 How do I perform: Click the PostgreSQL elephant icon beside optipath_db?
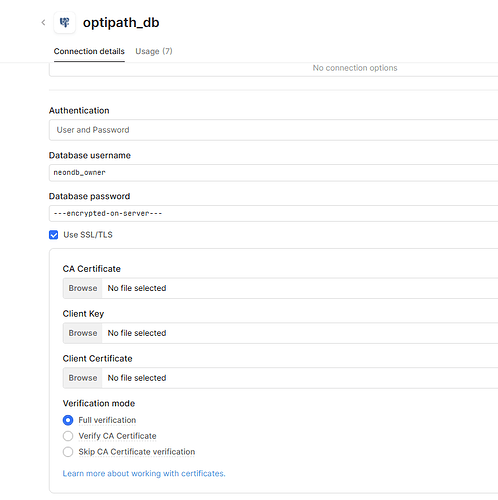coord(65,23)
